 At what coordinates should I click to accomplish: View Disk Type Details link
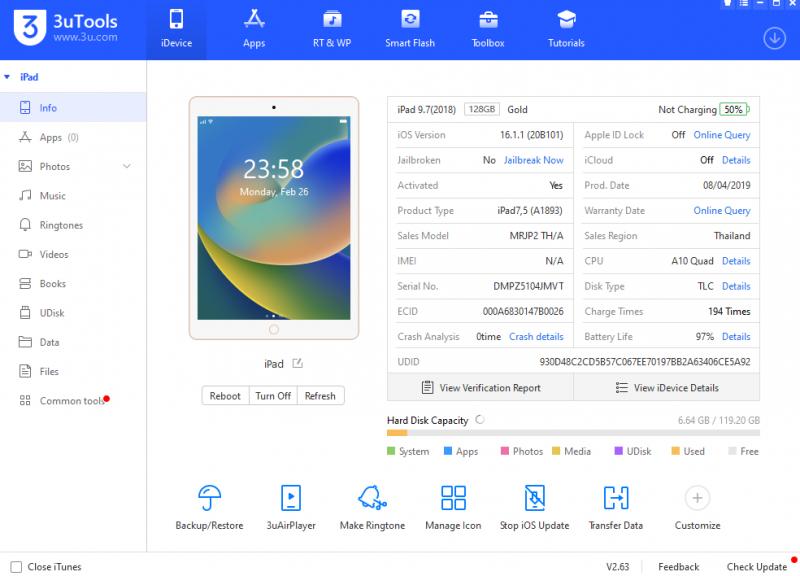pos(736,286)
